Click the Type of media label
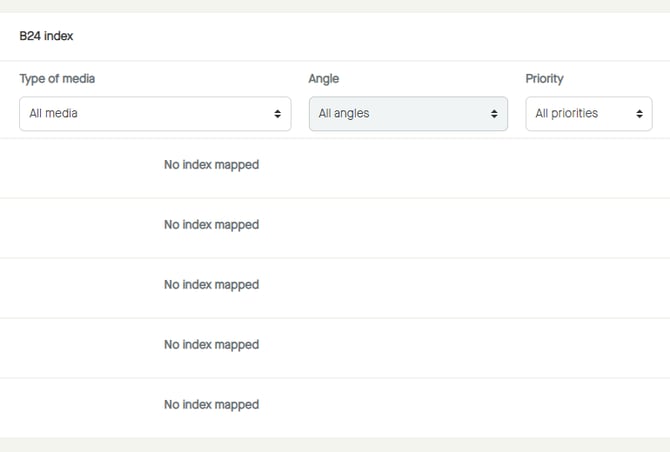Image resolution: width=670 pixels, height=452 pixels. click(57, 79)
